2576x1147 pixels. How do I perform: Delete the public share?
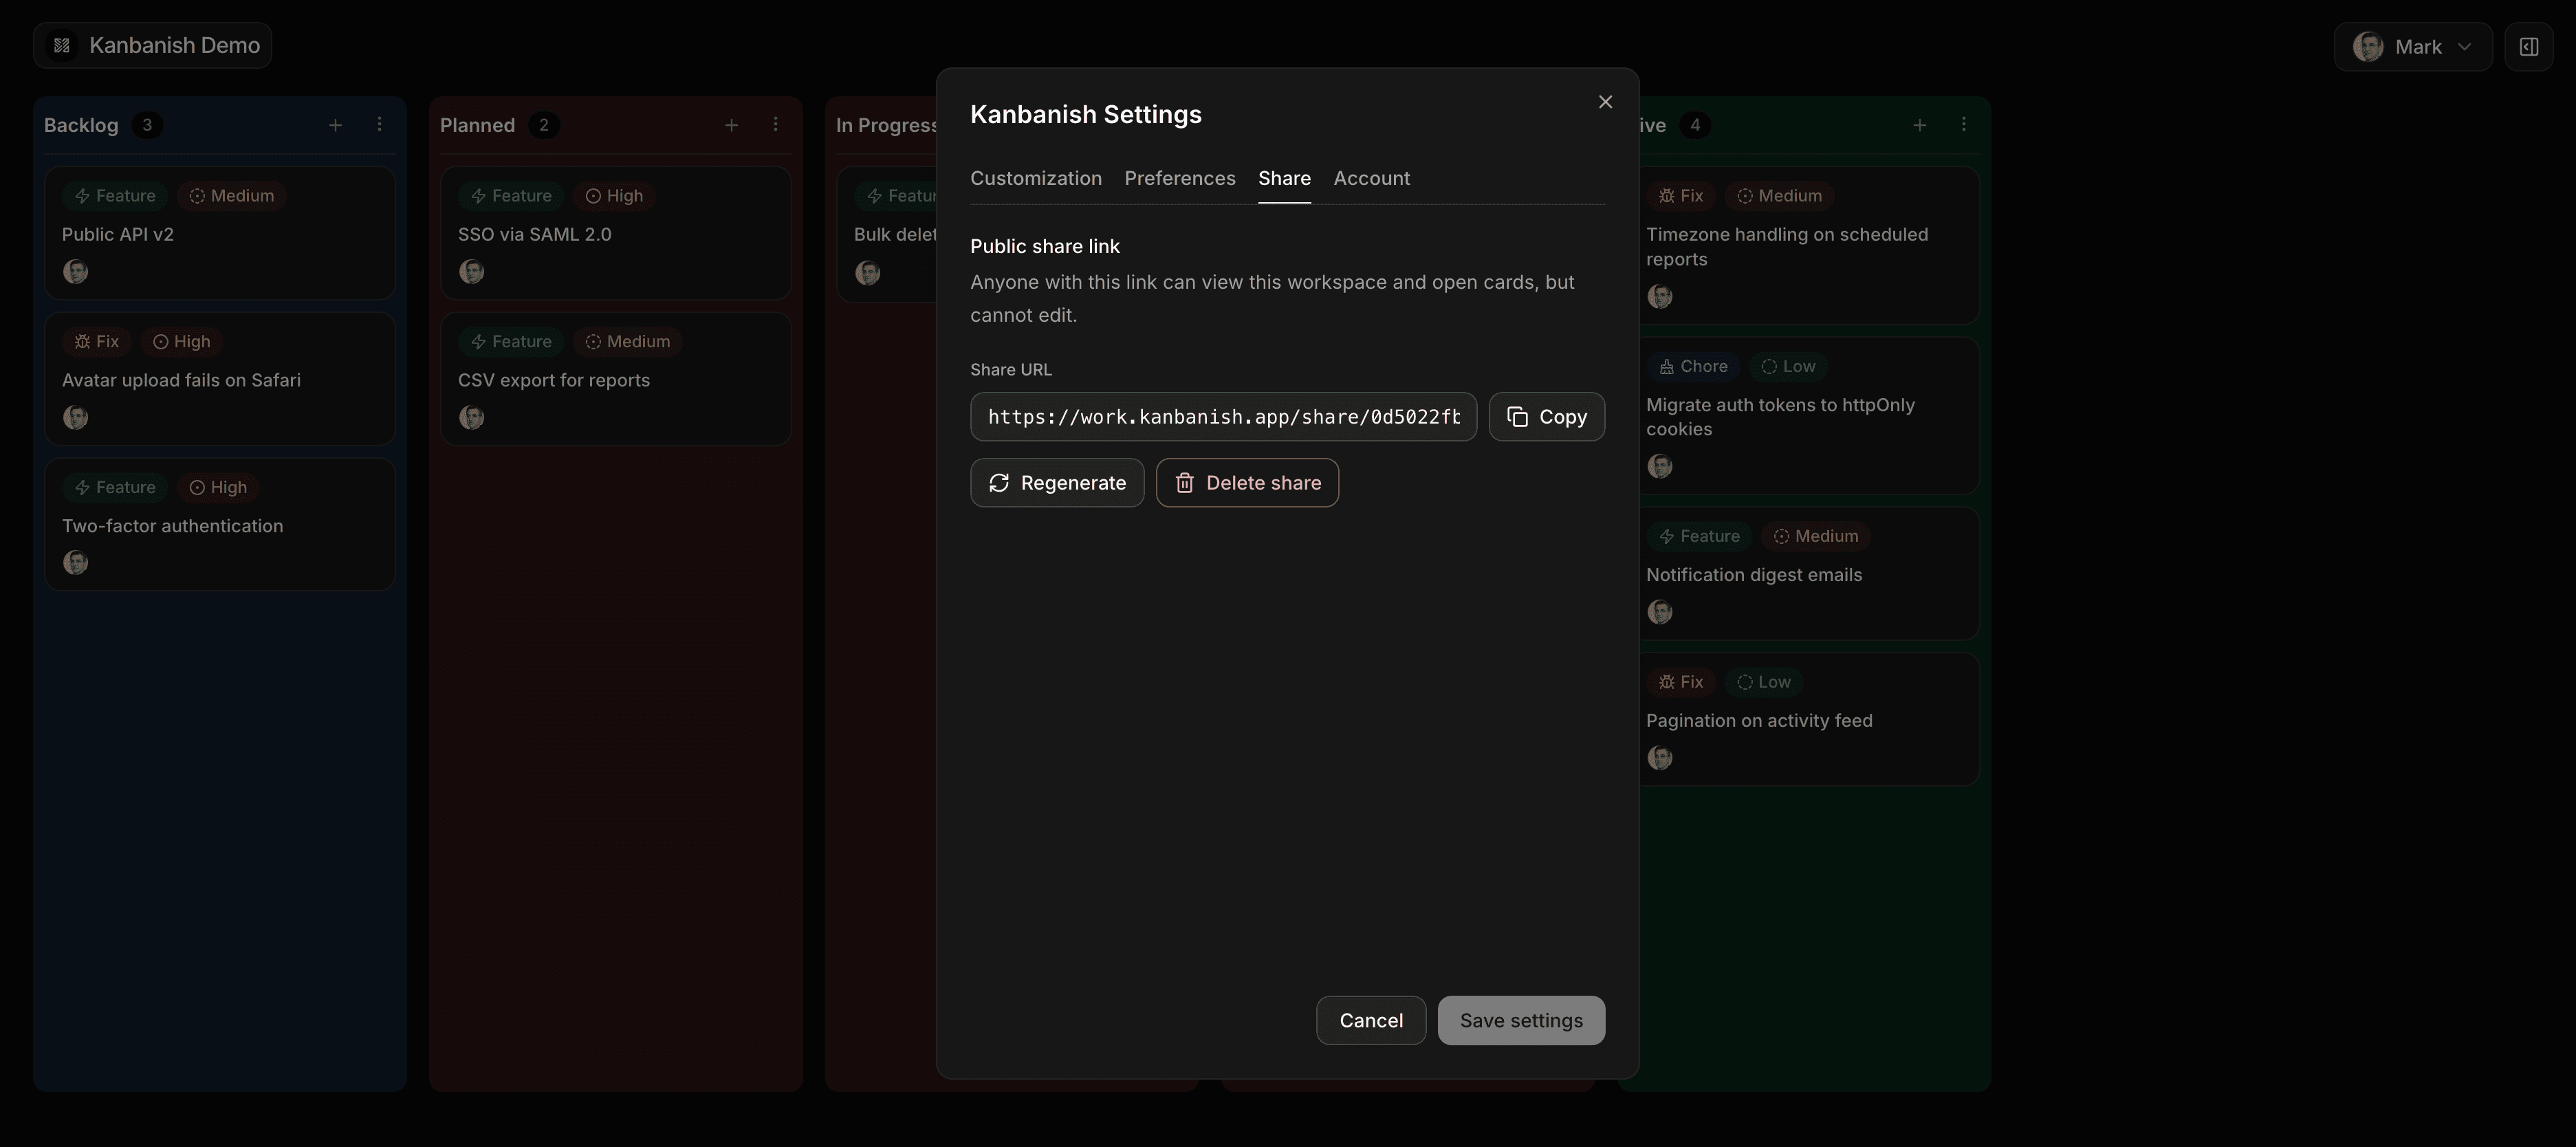tap(1247, 482)
